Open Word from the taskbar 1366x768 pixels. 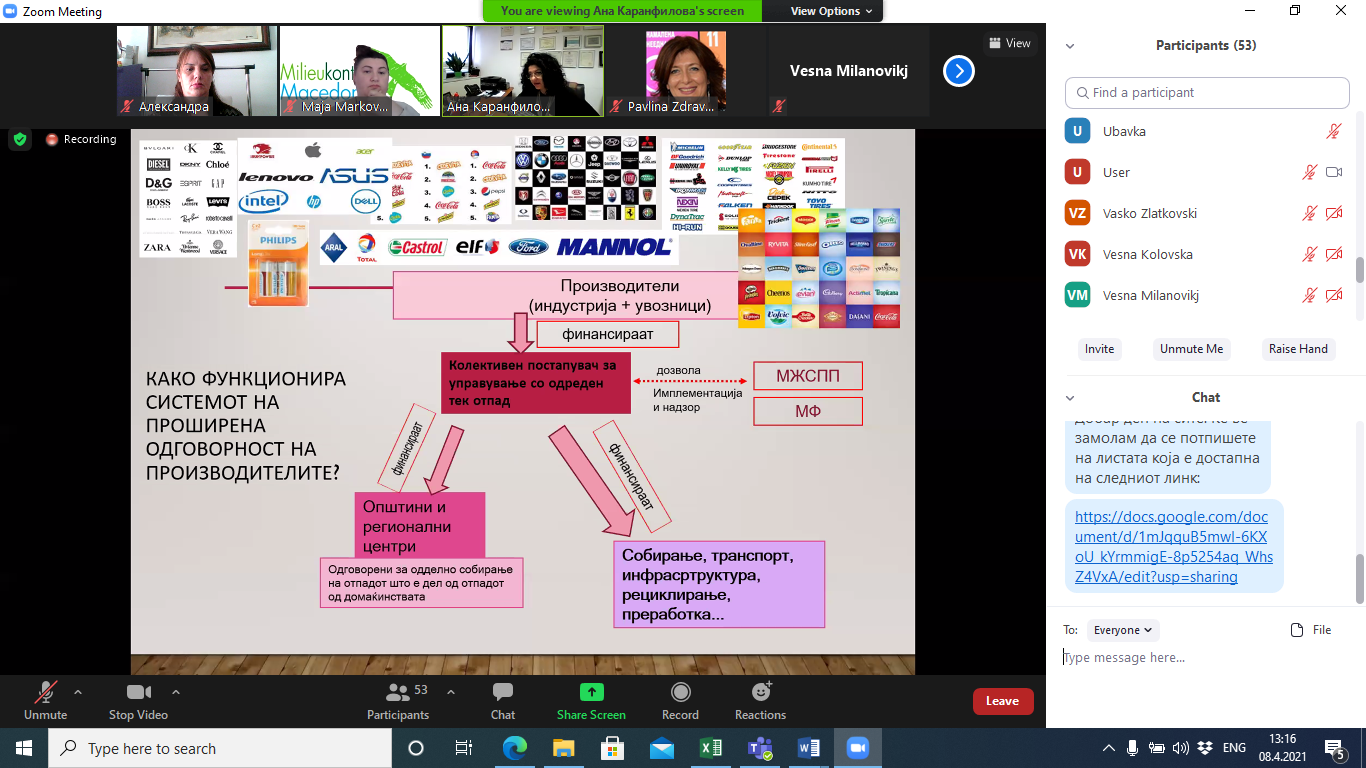tap(808, 748)
